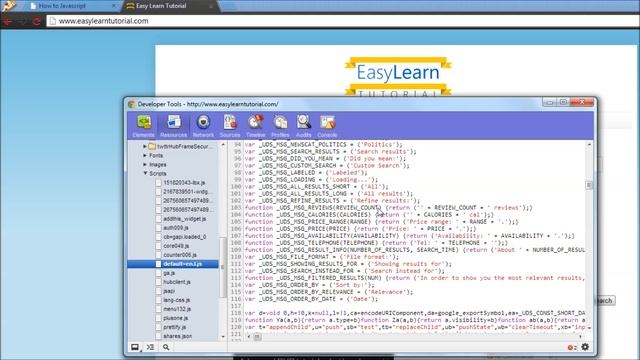Click the search magnifier icon in DevTools
This screenshot has width=640, height=360.
(166, 347)
